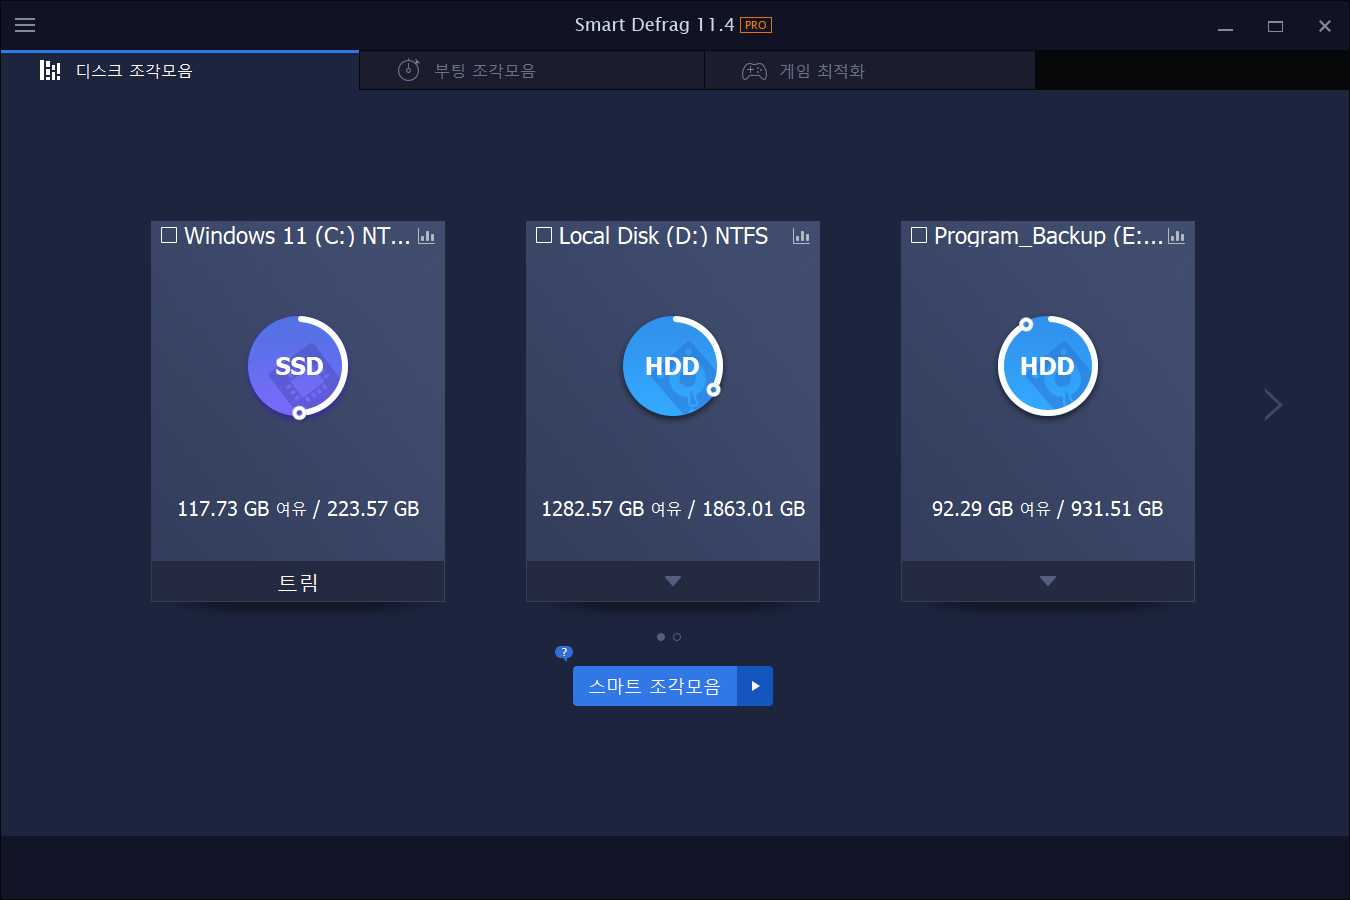This screenshot has width=1350, height=900.
Task: Open disk report chart for Program_Backup (E:)
Action: click(x=1176, y=237)
